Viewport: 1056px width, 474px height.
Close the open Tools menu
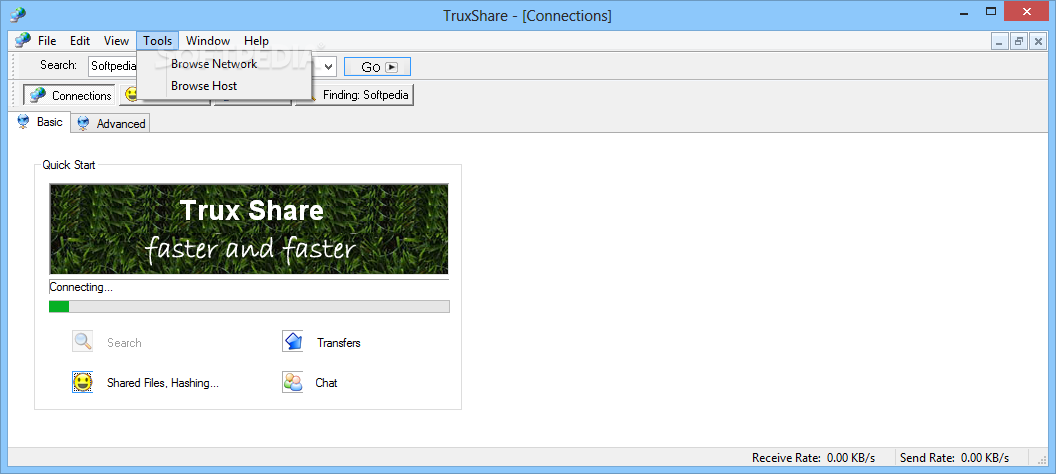coord(158,41)
